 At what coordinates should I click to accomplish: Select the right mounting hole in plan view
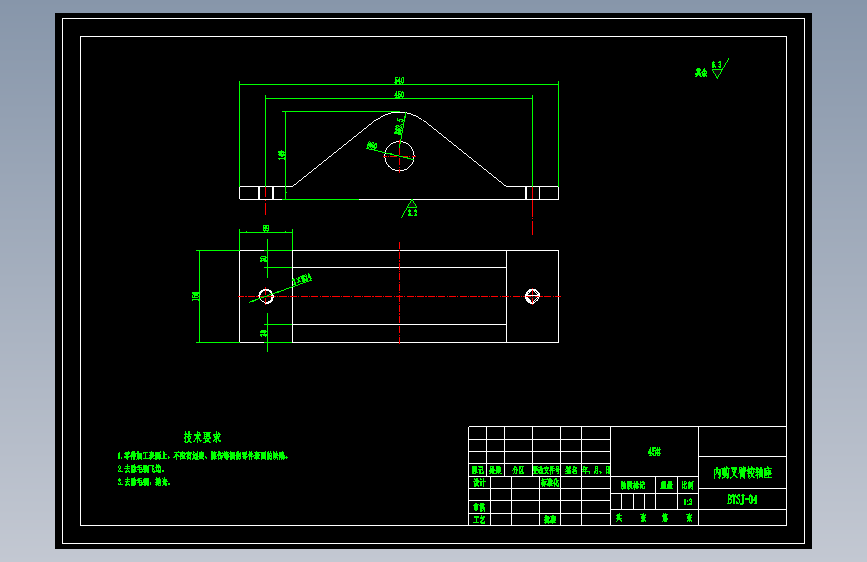[x=532, y=296]
